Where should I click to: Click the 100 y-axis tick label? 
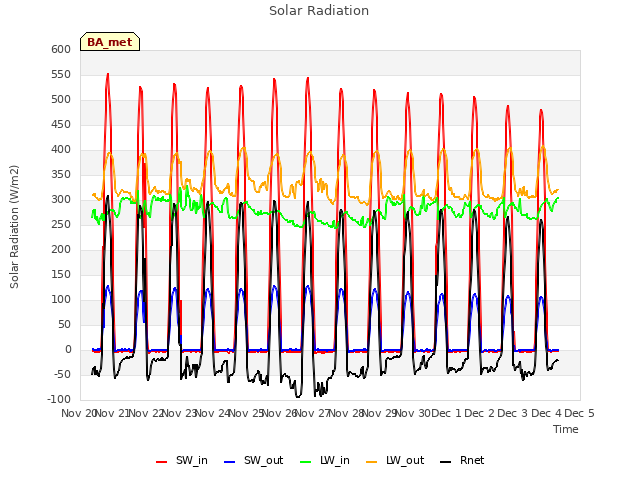61,300
